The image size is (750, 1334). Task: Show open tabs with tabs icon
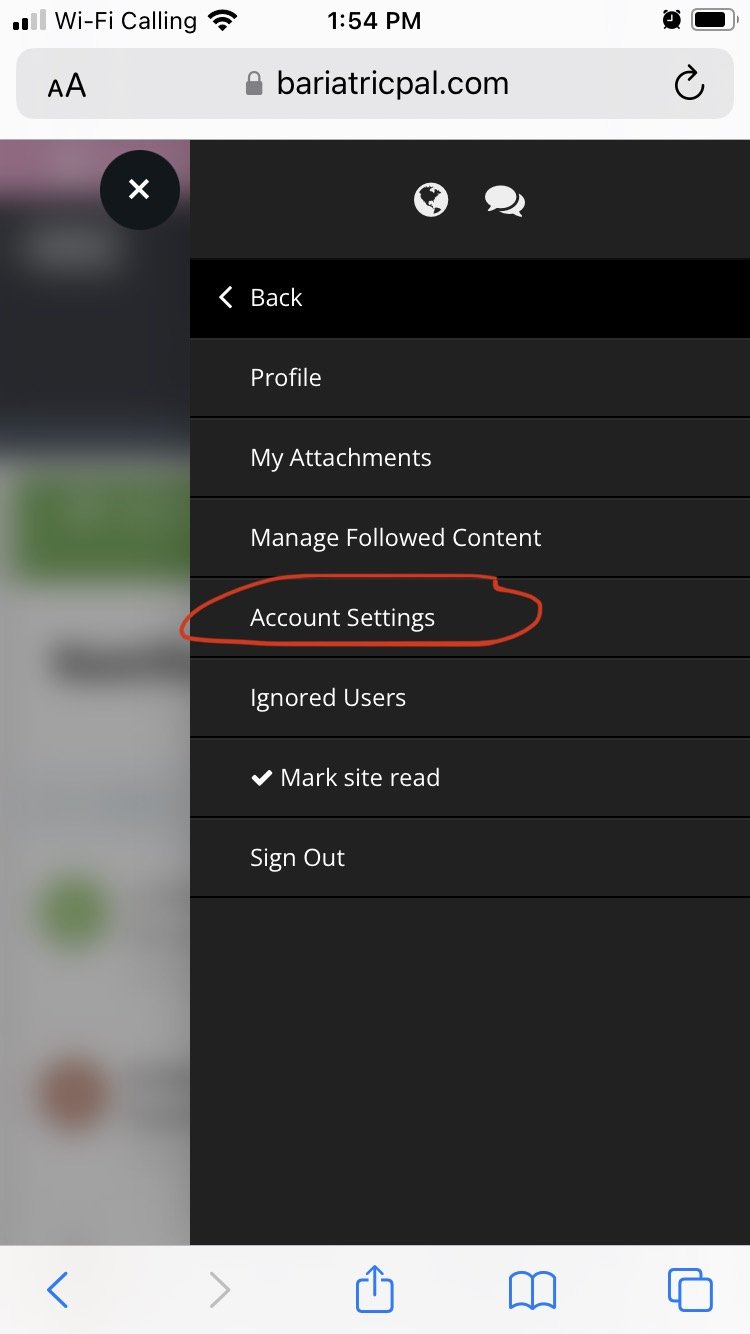[x=690, y=1289]
